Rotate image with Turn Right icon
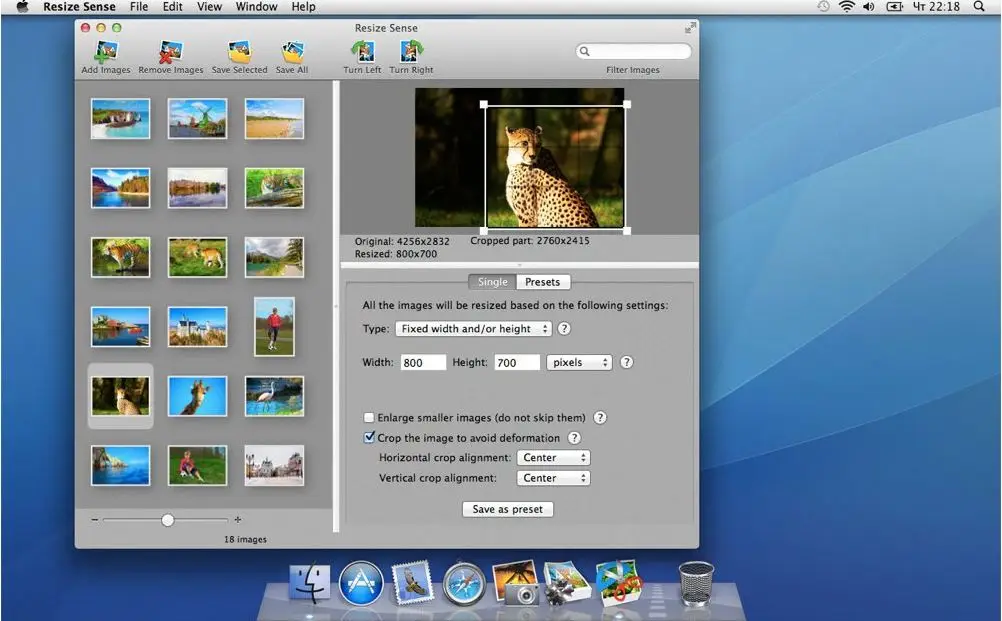The image size is (1002, 621). [x=412, y=52]
